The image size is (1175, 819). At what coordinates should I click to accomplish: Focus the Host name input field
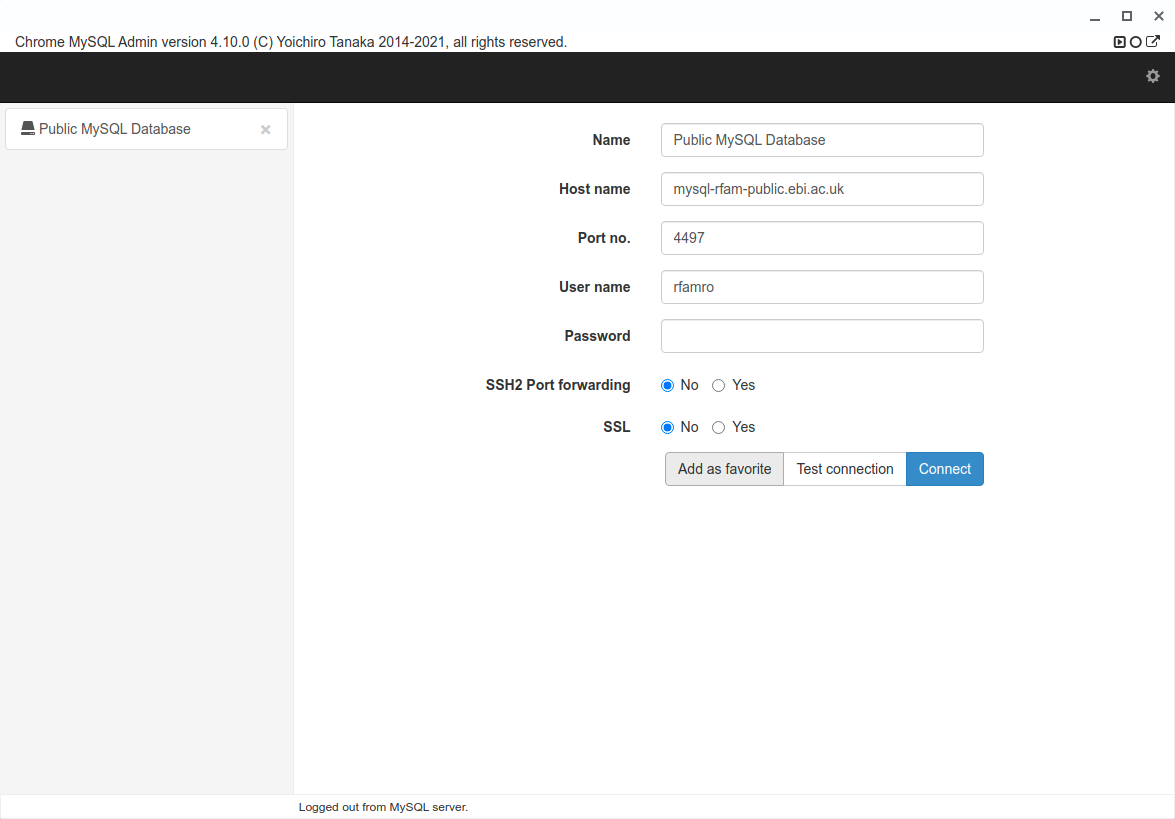822,189
